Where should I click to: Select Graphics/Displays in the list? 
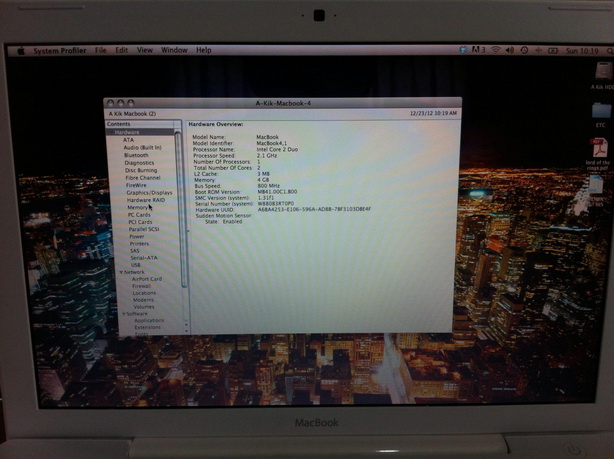tap(149, 193)
